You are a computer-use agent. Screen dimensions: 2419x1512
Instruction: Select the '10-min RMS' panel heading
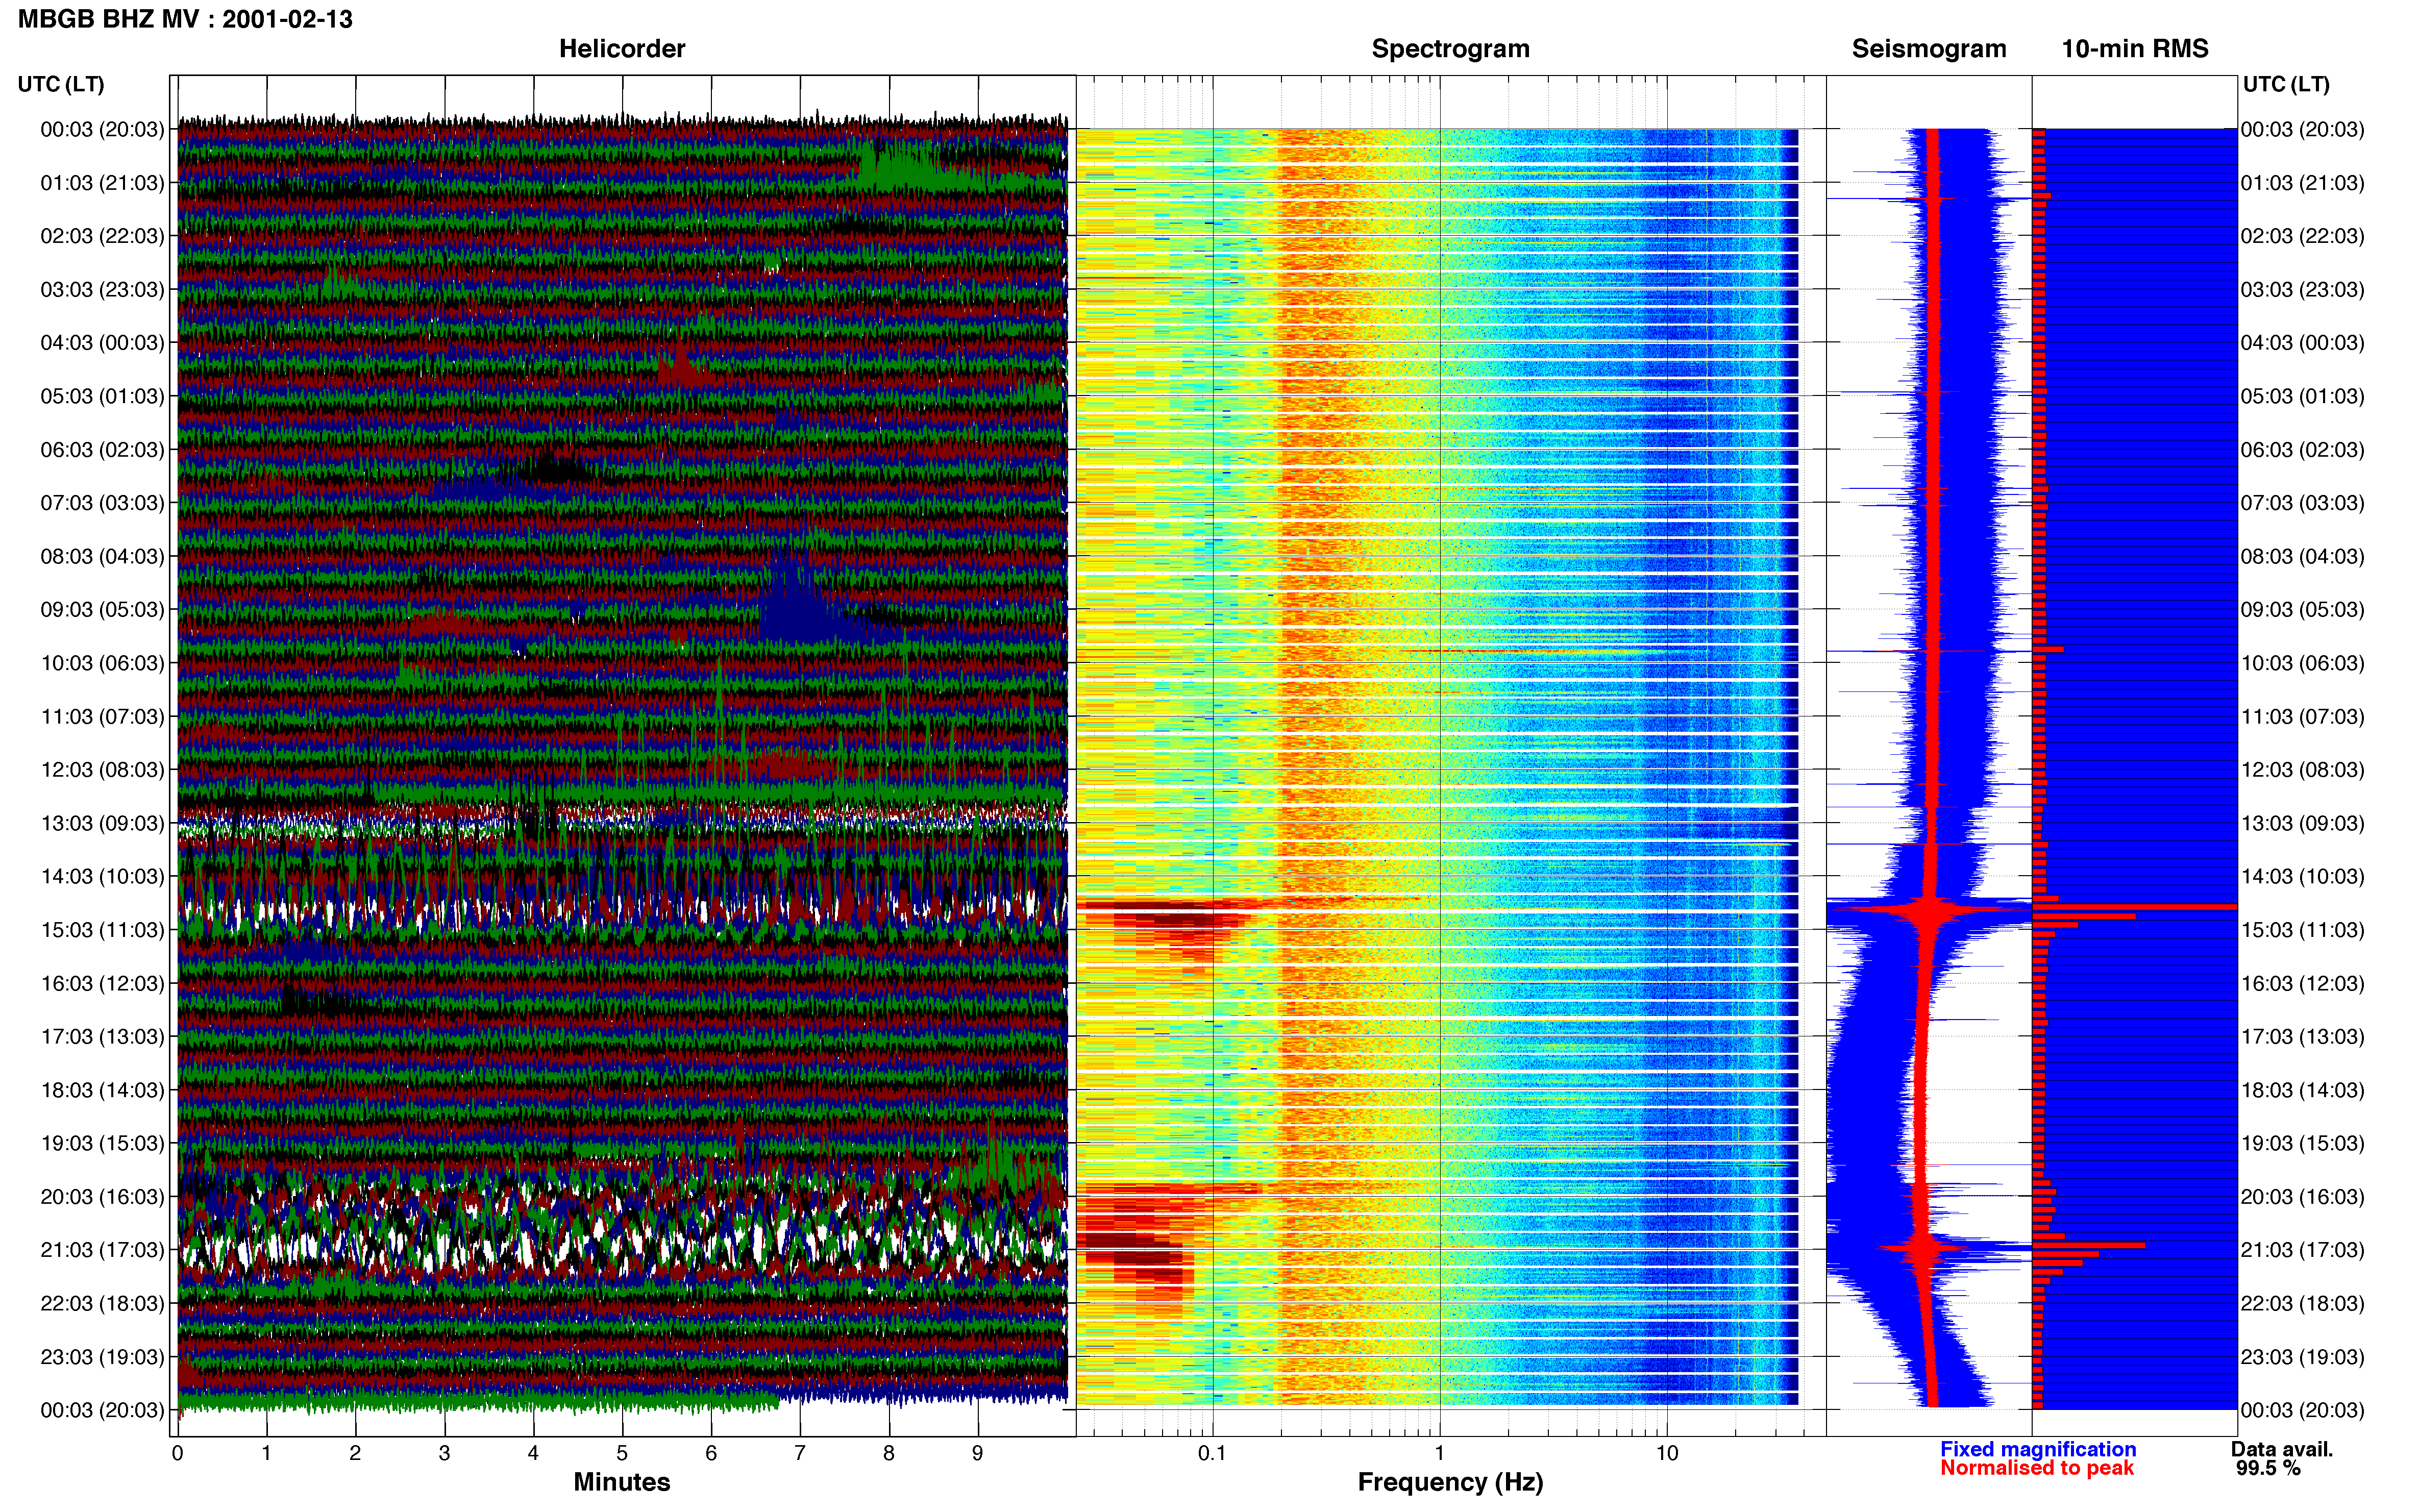click(2135, 49)
